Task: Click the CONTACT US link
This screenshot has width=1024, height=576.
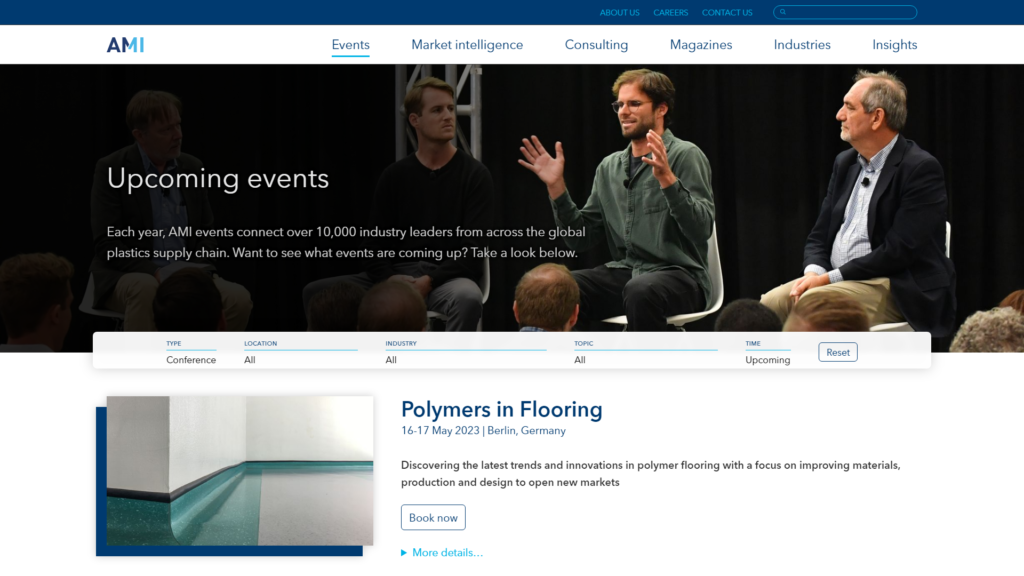Action: pyautogui.click(x=727, y=12)
